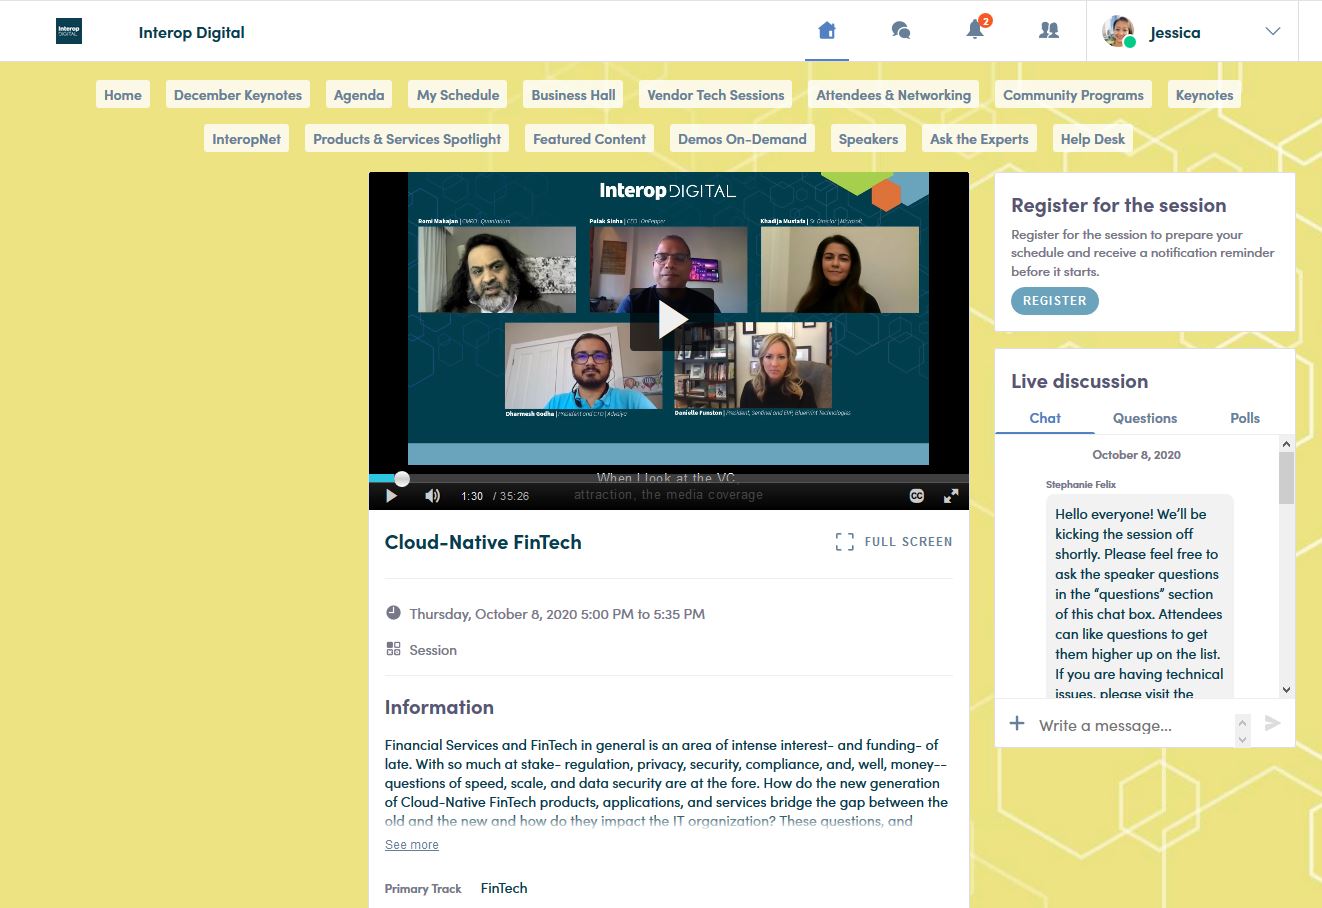Open Featured Content
The width and height of the screenshot is (1322, 908).
(589, 139)
